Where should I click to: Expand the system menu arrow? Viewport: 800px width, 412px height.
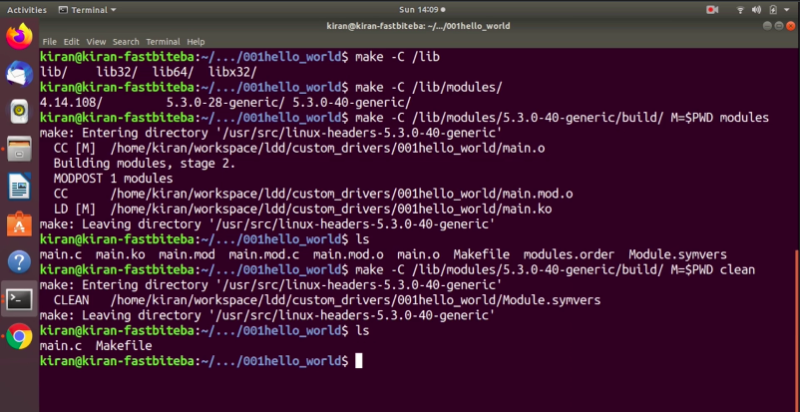click(x=787, y=10)
